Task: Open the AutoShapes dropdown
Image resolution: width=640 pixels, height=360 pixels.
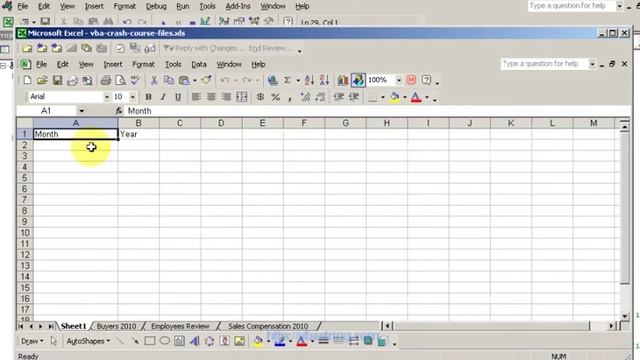Action: tap(88, 341)
